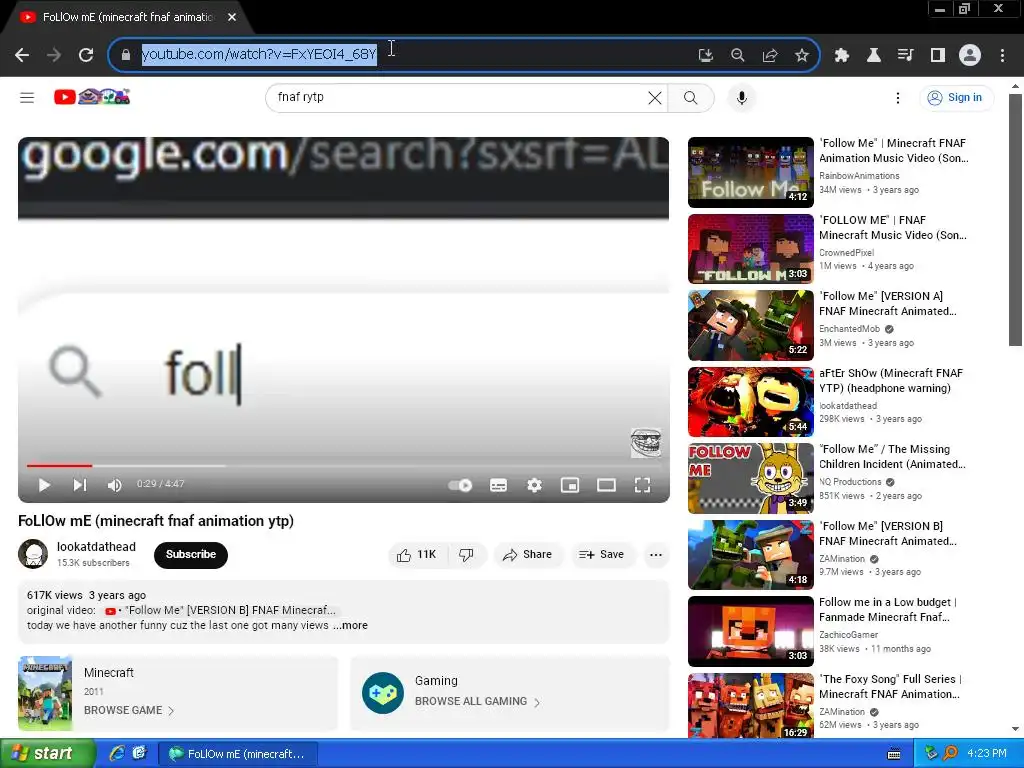The height and width of the screenshot is (768, 1024).
Task: Seek on the red video progress bar
Action: tap(59, 466)
